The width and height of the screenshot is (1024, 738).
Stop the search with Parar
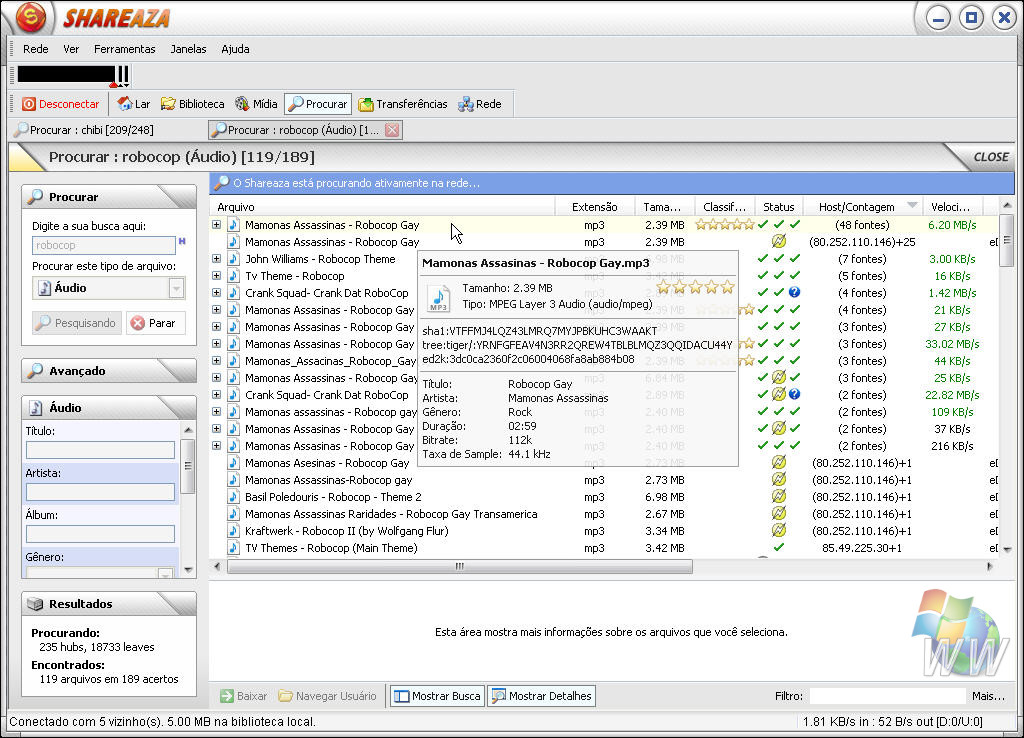(x=155, y=323)
